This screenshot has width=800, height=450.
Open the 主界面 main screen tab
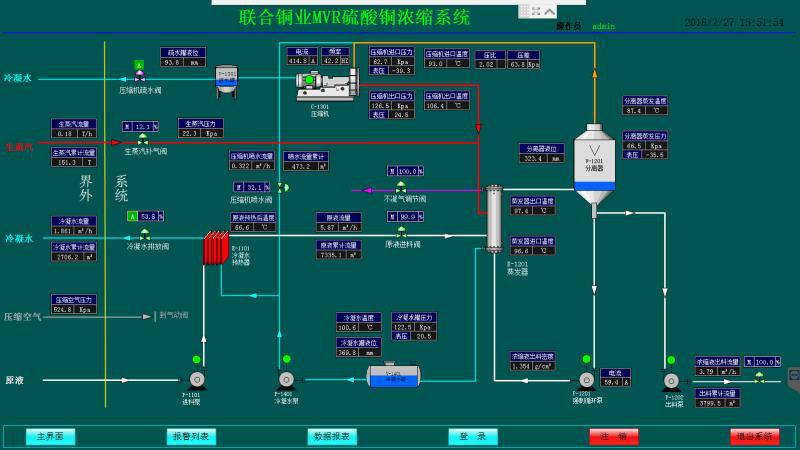pyautogui.click(x=51, y=436)
